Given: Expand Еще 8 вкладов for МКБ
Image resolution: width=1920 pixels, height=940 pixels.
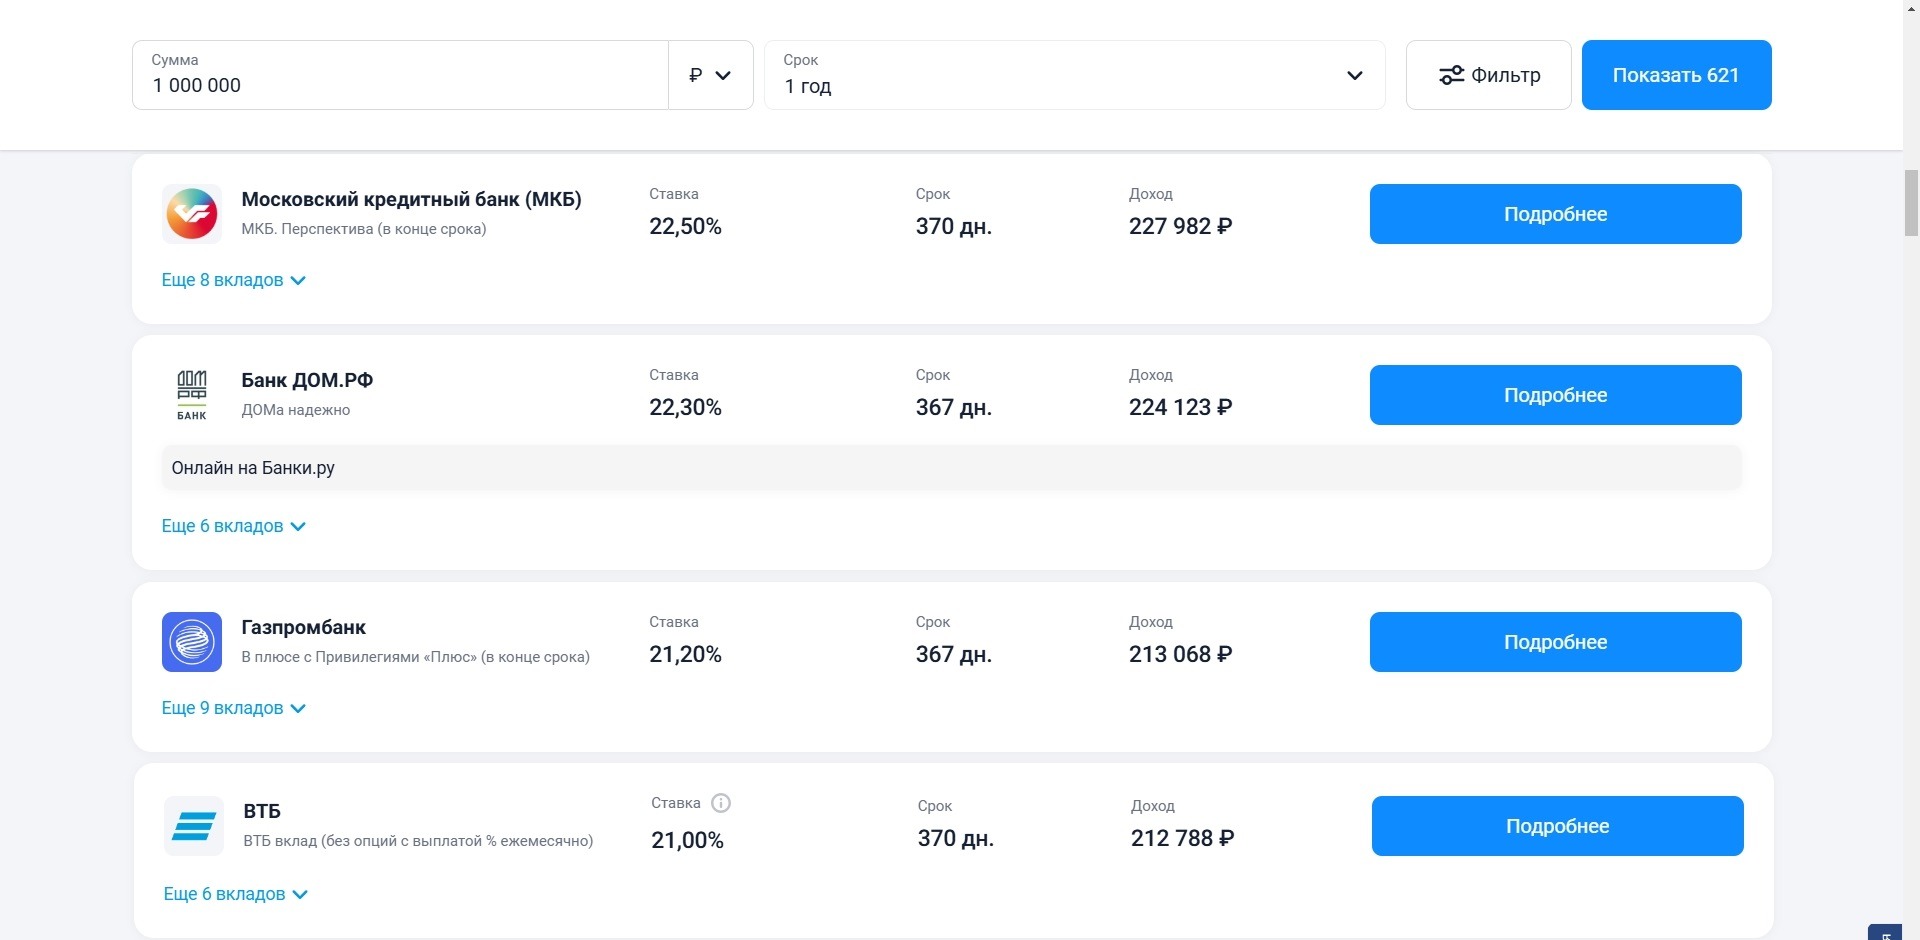Looking at the screenshot, I should tap(234, 280).
